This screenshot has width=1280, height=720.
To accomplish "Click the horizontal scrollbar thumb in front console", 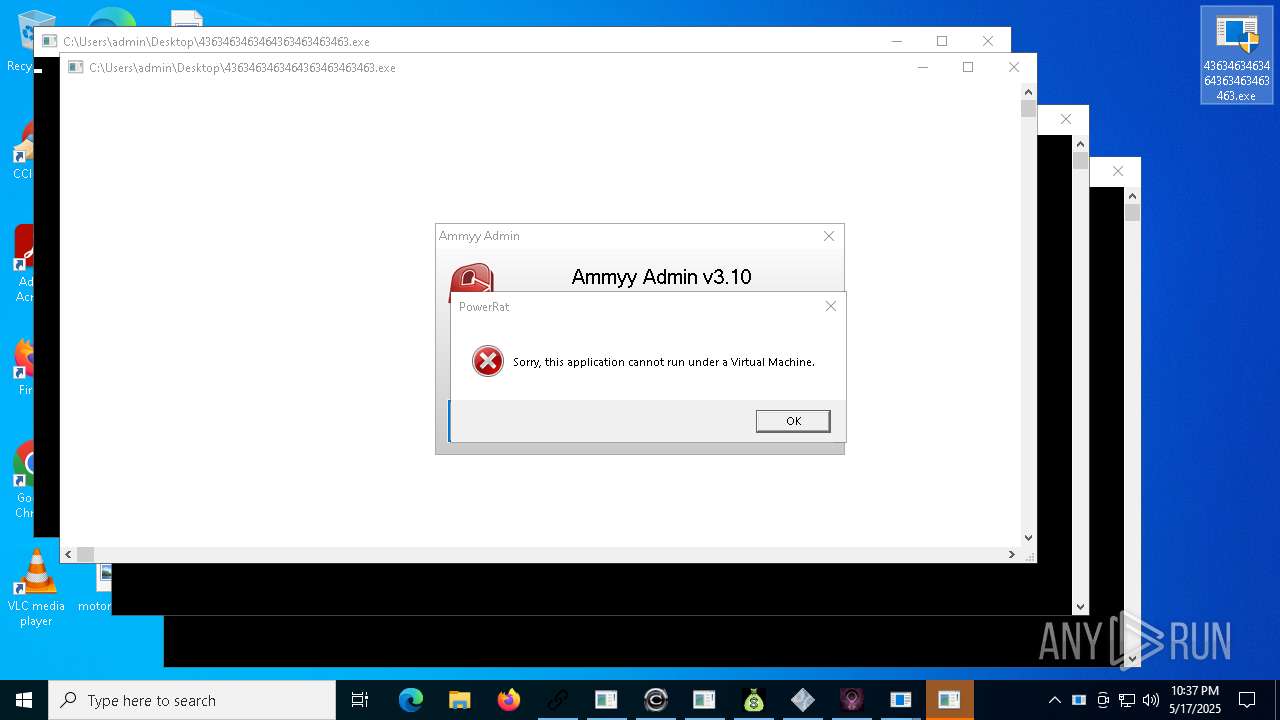I will pos(86,554).
